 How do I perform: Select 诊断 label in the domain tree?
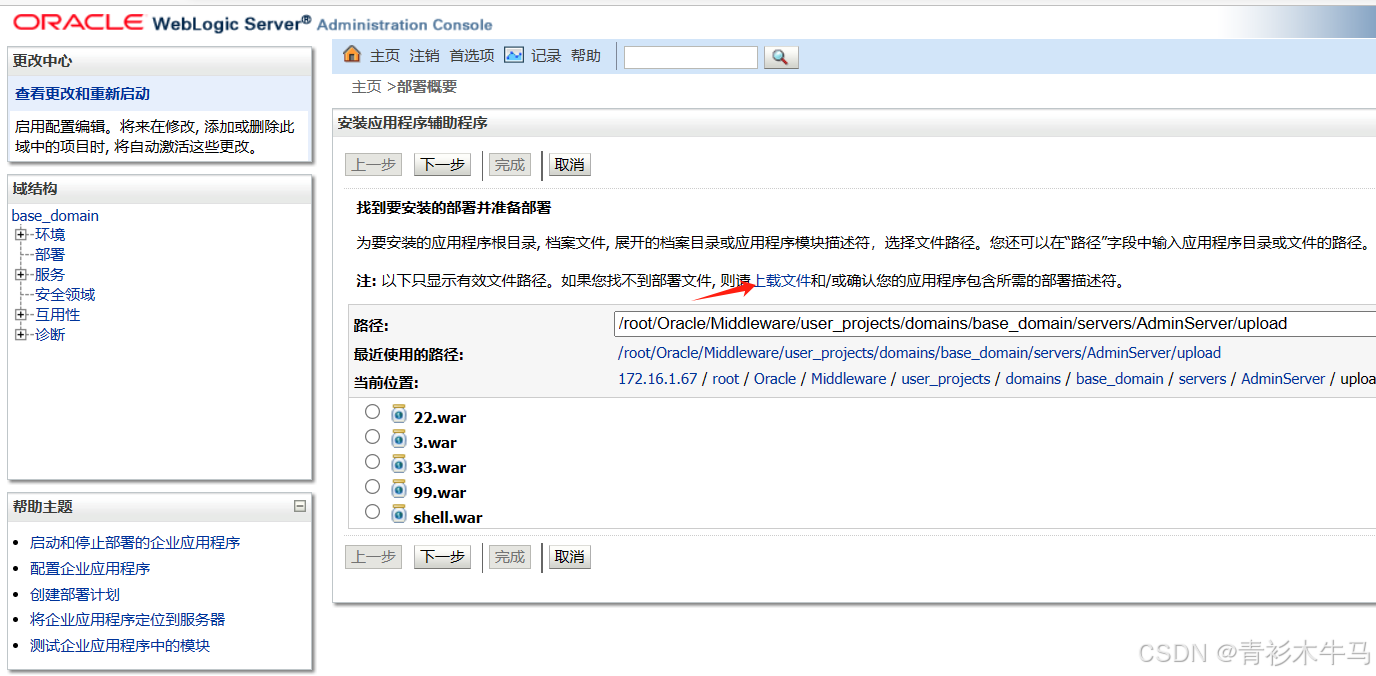point(50,335)
